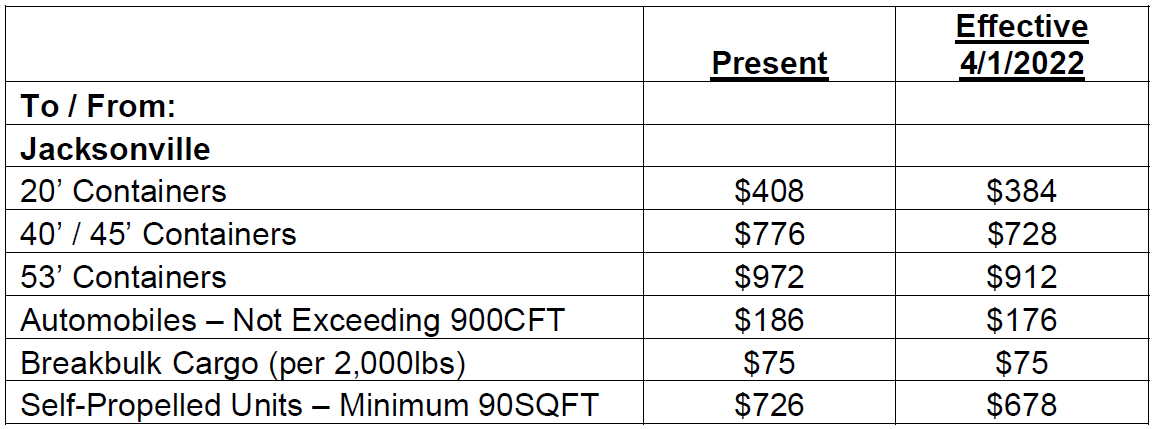This screenshot has height=429, width=1155.
Task: Select the $728 effective rate value
Action: coord(1022,234)
